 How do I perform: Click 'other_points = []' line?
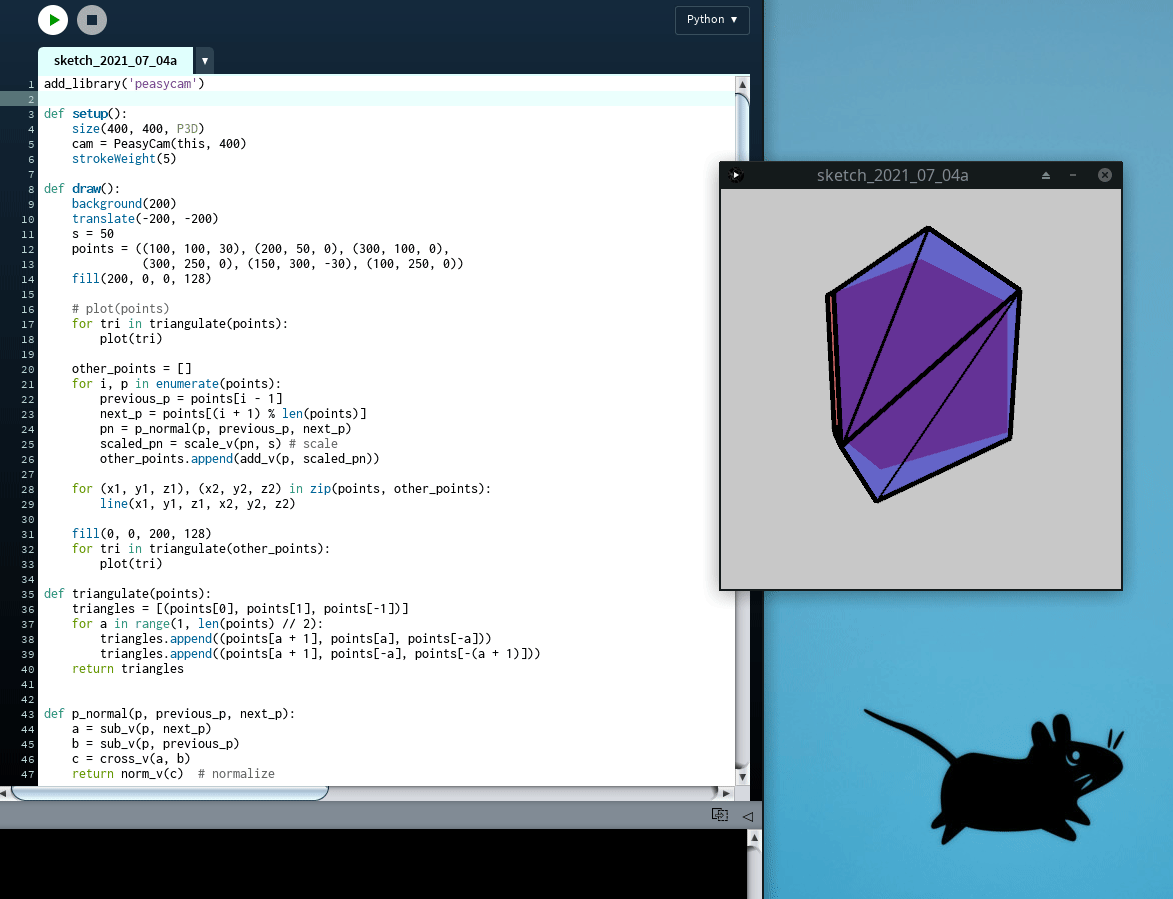[132, 369]
